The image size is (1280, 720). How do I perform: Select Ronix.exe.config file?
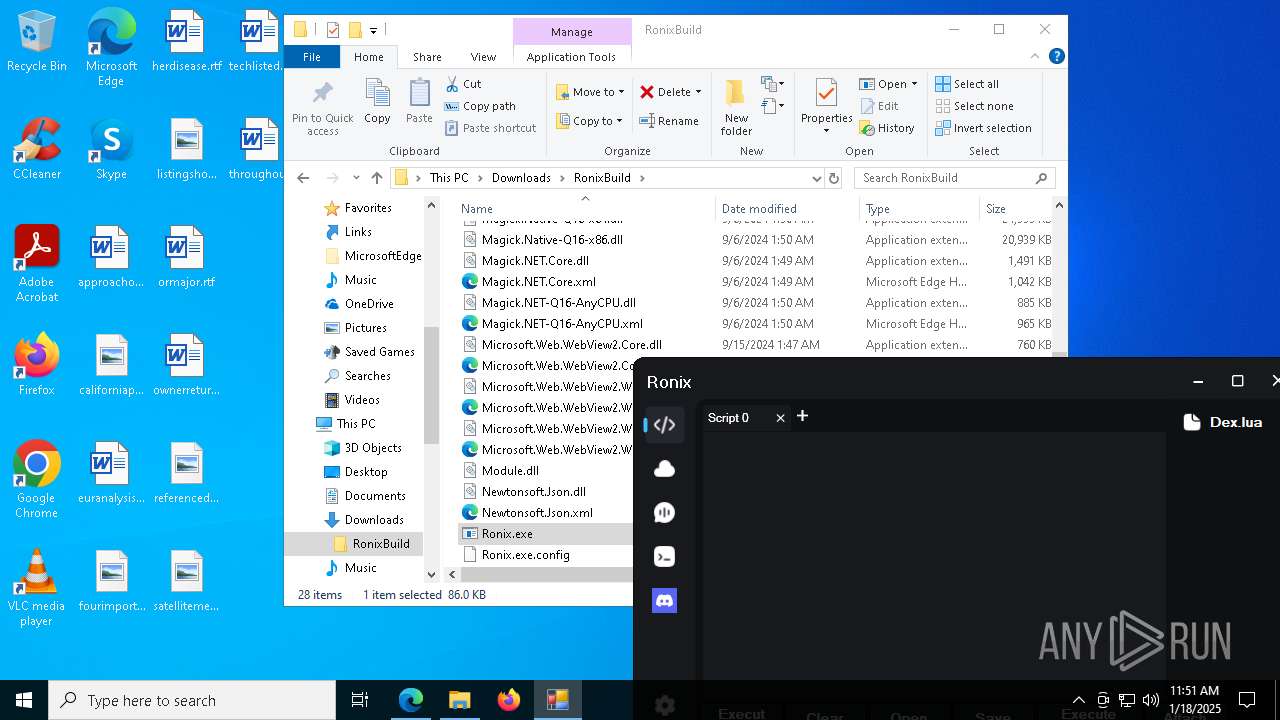point(525,555)
